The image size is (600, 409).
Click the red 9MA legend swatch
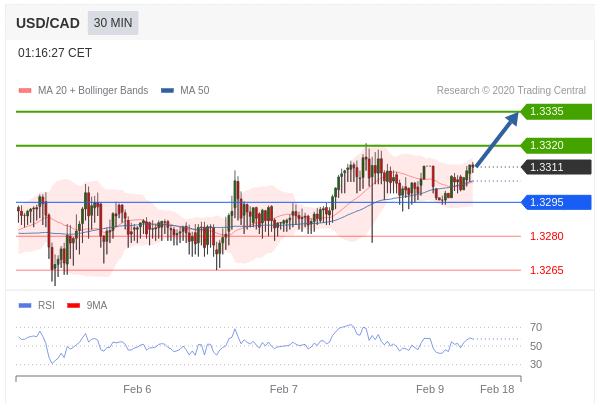click(x=73, y=305)
